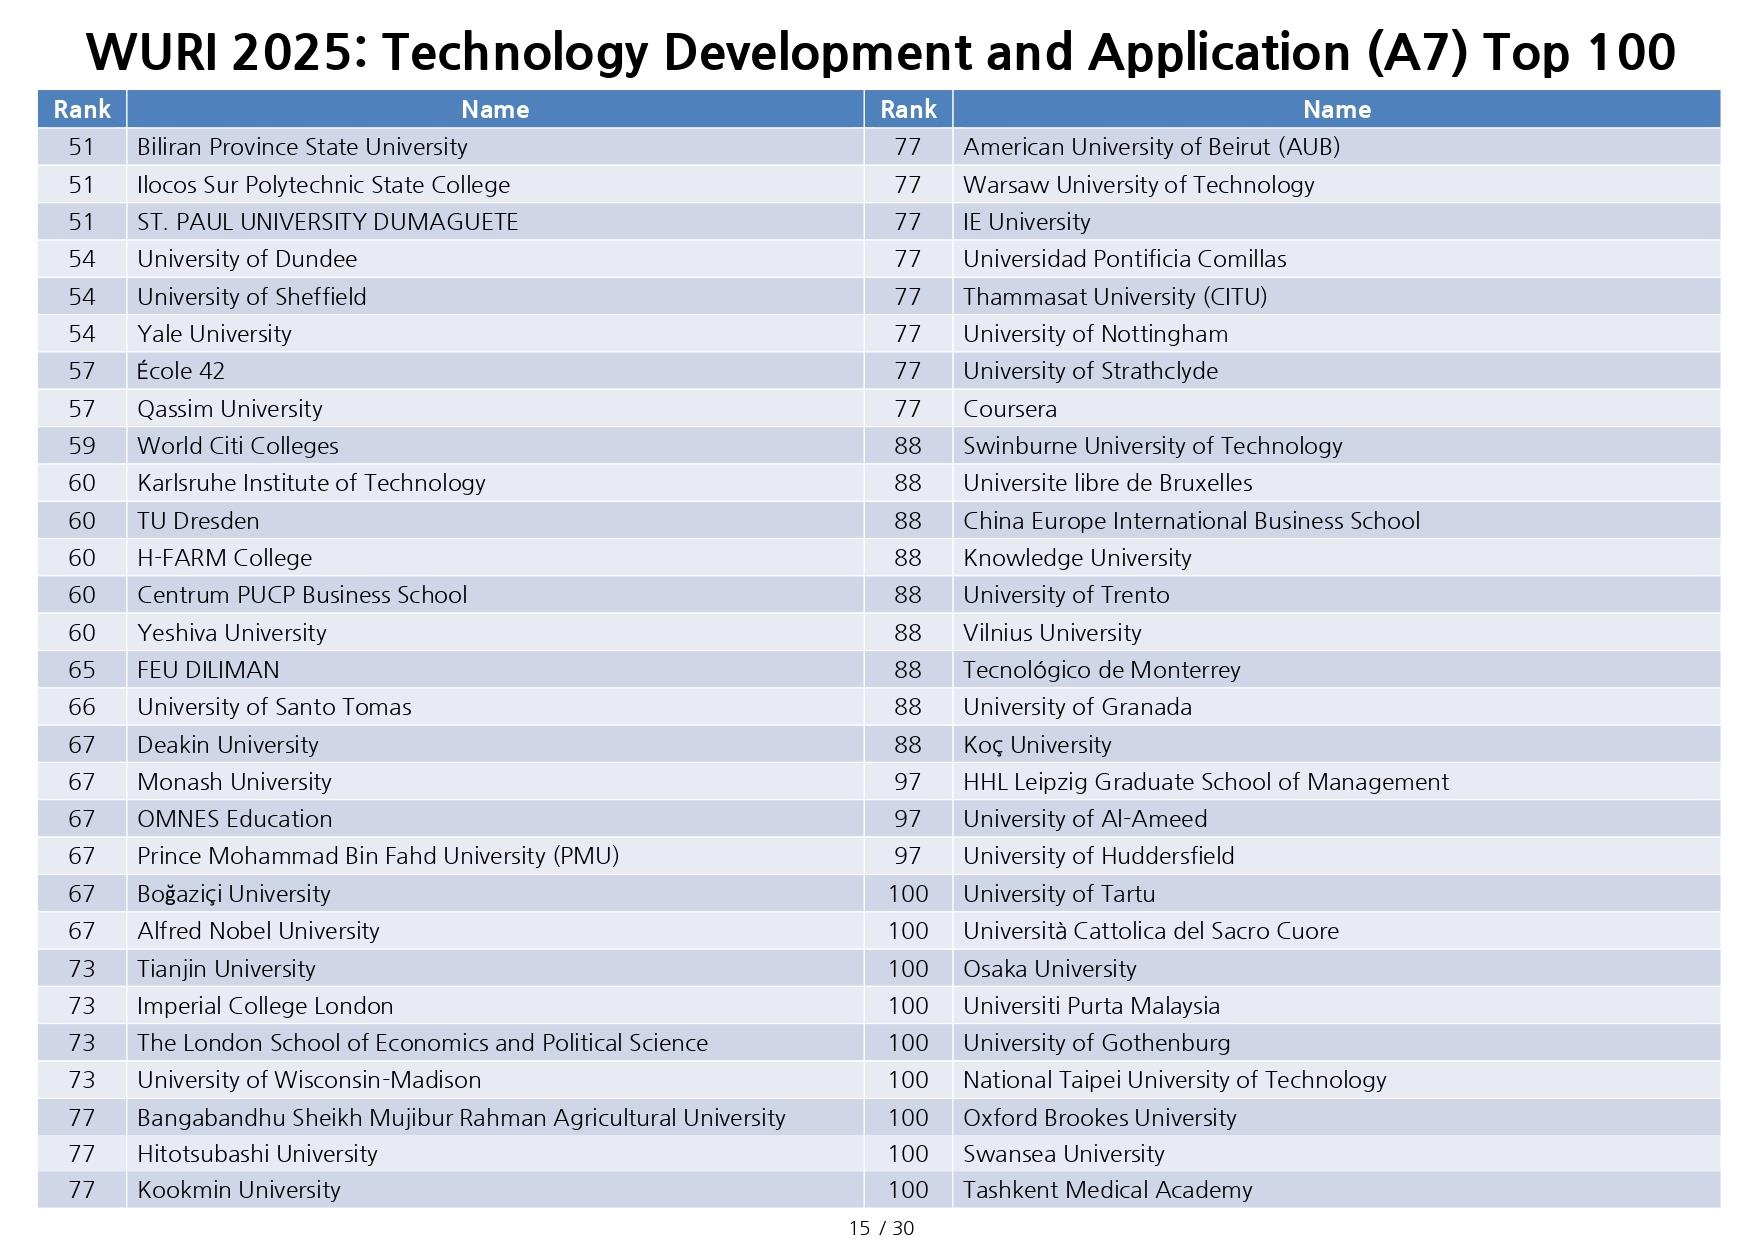Screen dimensions: 1755x1241
Task: Click Osaka University
Action: pyautogui.click(x=1050, y=969)
